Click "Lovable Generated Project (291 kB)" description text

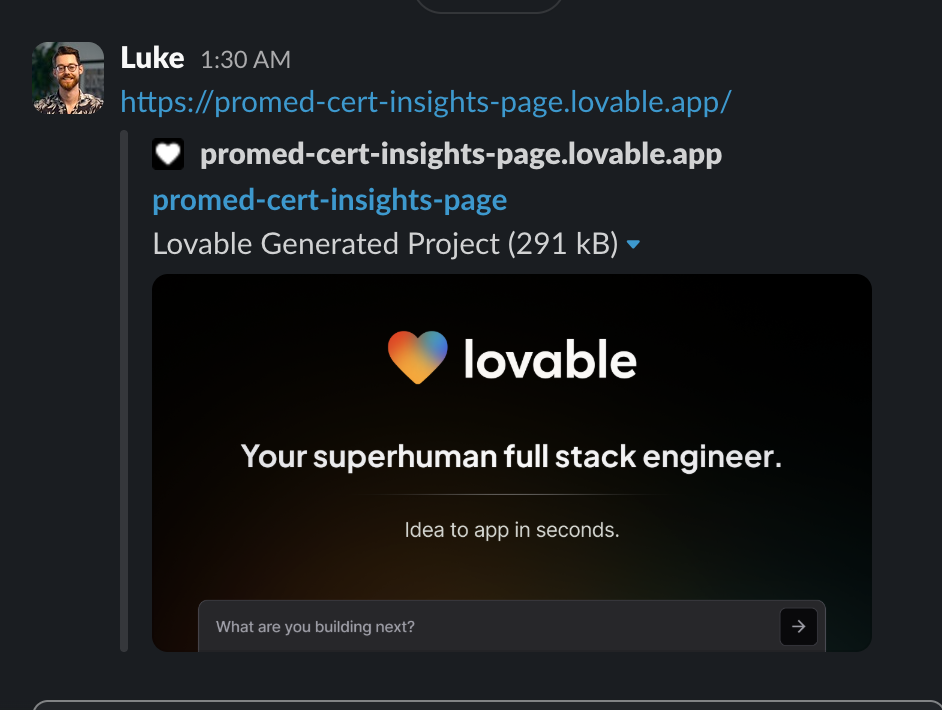point(385,244)
